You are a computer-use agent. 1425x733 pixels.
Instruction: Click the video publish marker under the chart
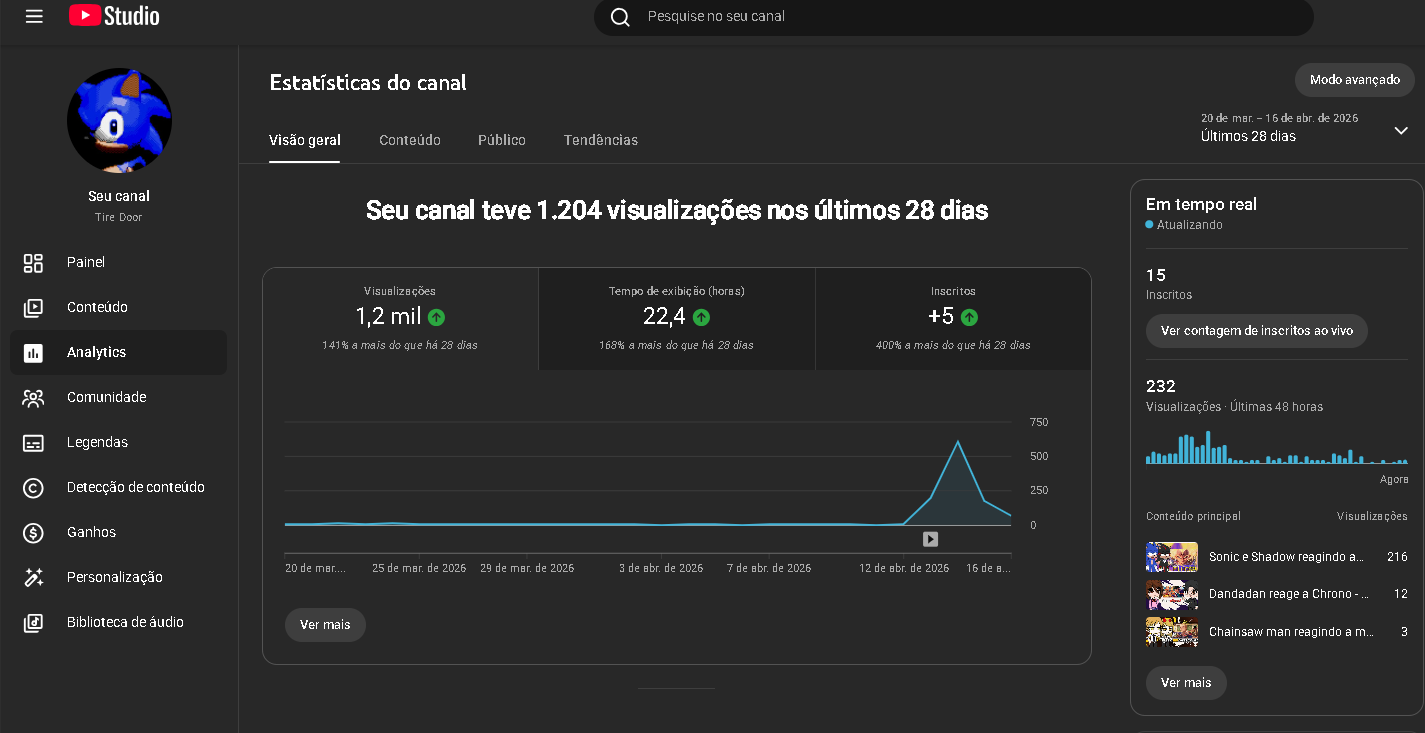[x=930, y=539]
